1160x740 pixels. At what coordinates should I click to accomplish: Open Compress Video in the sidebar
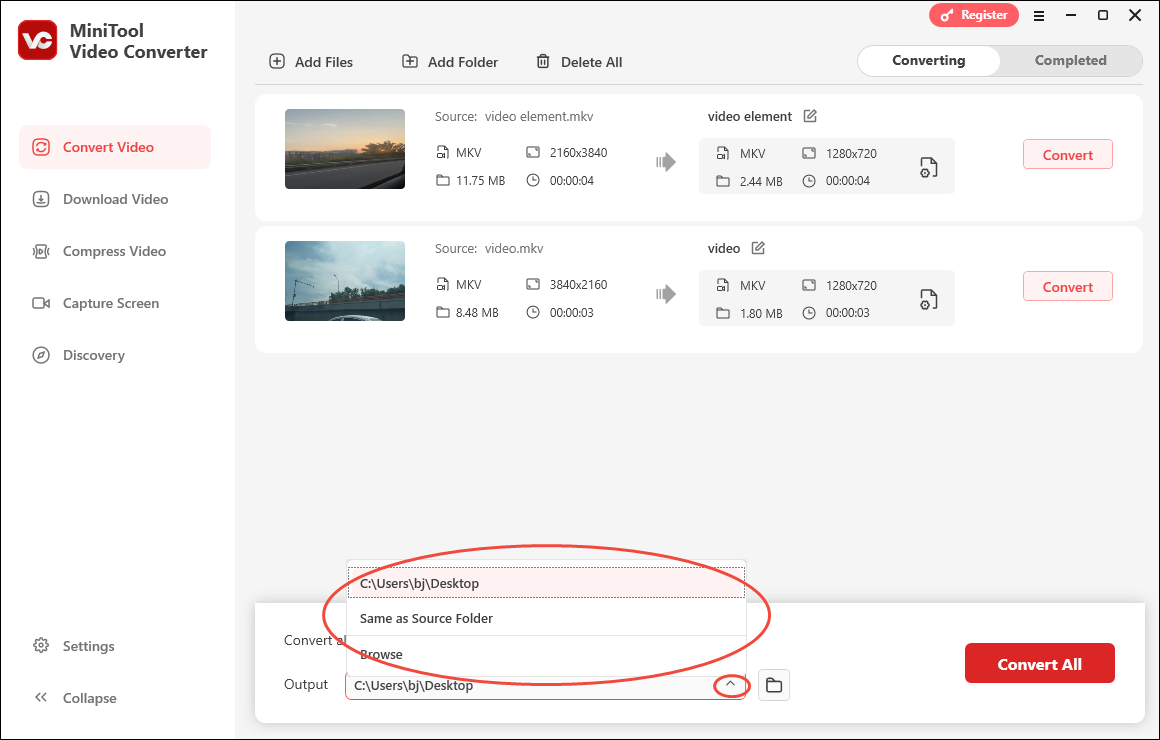(x=99, y=252)
